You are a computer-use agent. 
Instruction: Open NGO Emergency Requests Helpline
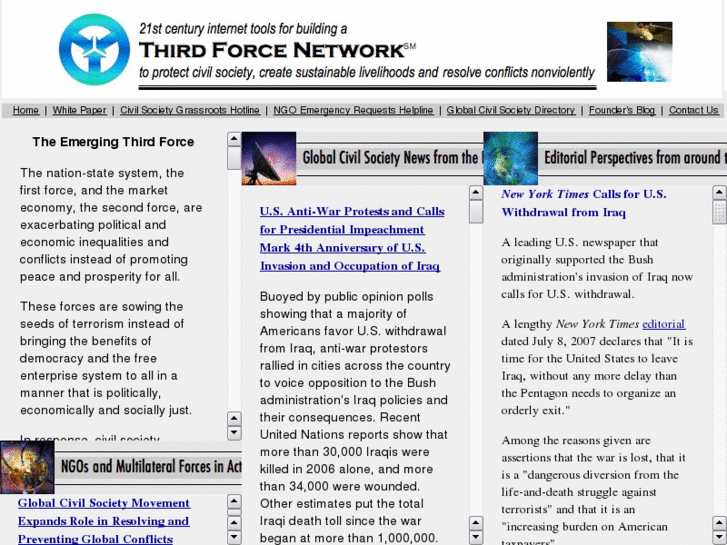[353, 110]
